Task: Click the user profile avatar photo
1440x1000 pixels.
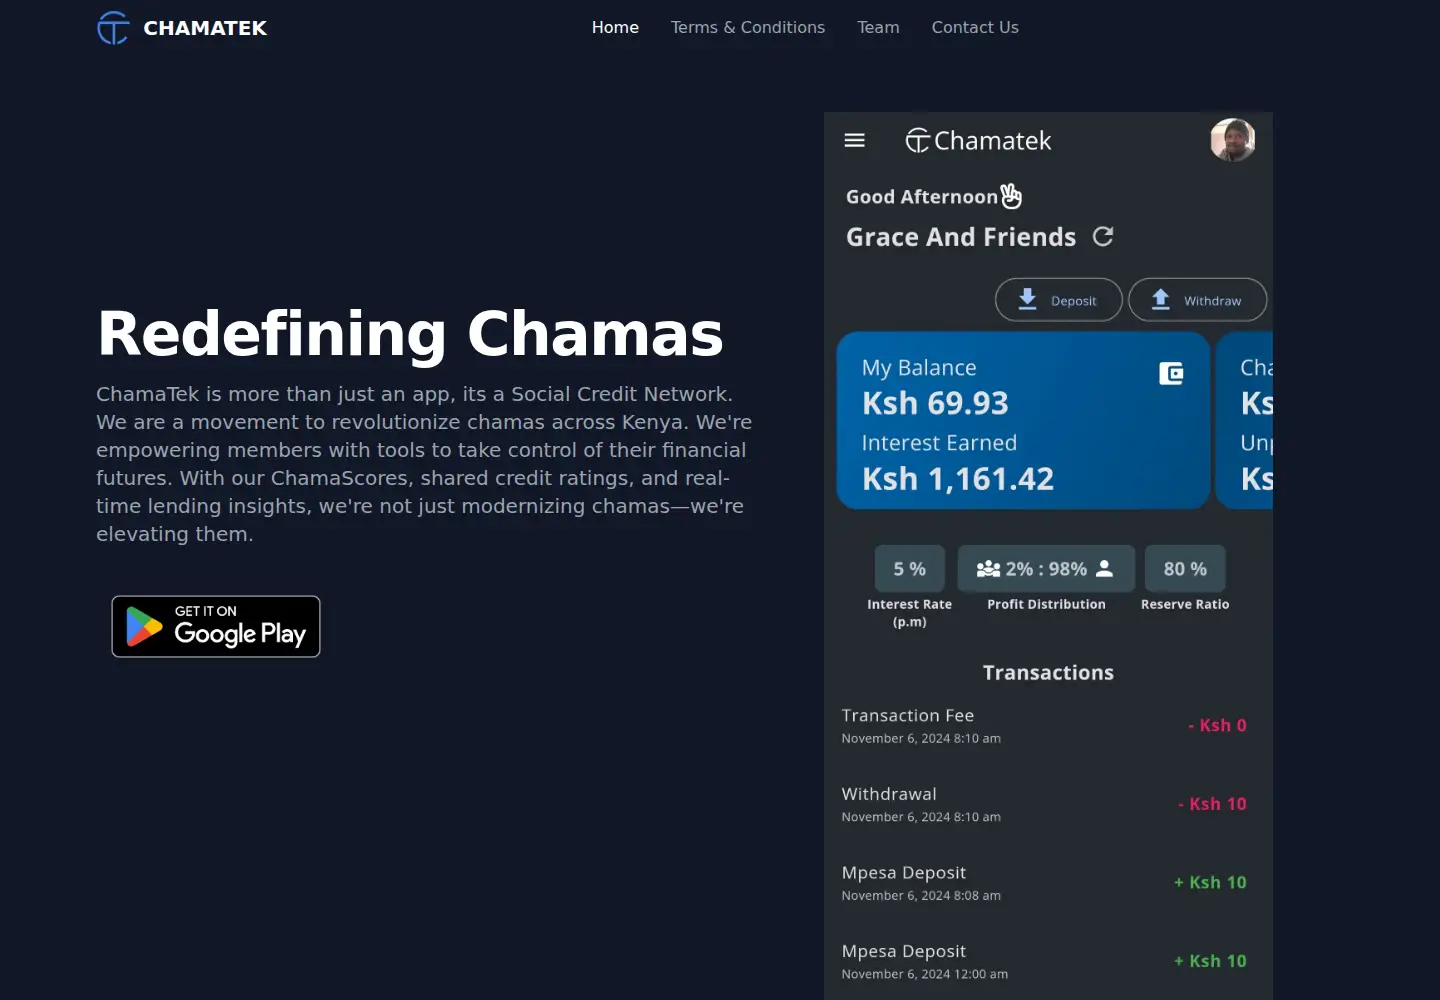Action: tap(1232, 140)
